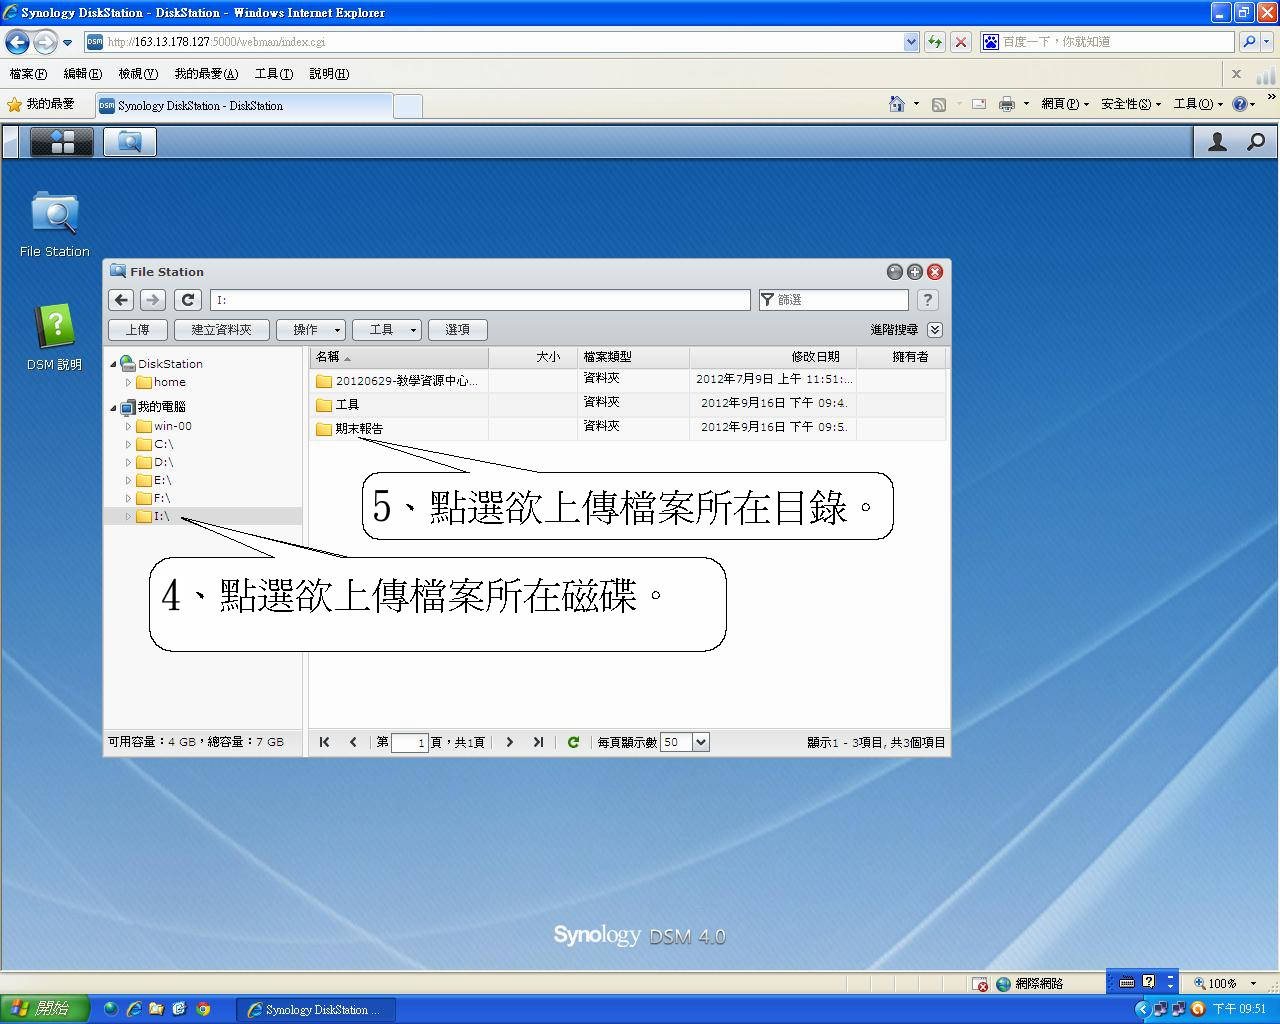Click the 上傳 upload button
The height and width of the screenshot is (1024, 1280).
click(x=138, y=330)
